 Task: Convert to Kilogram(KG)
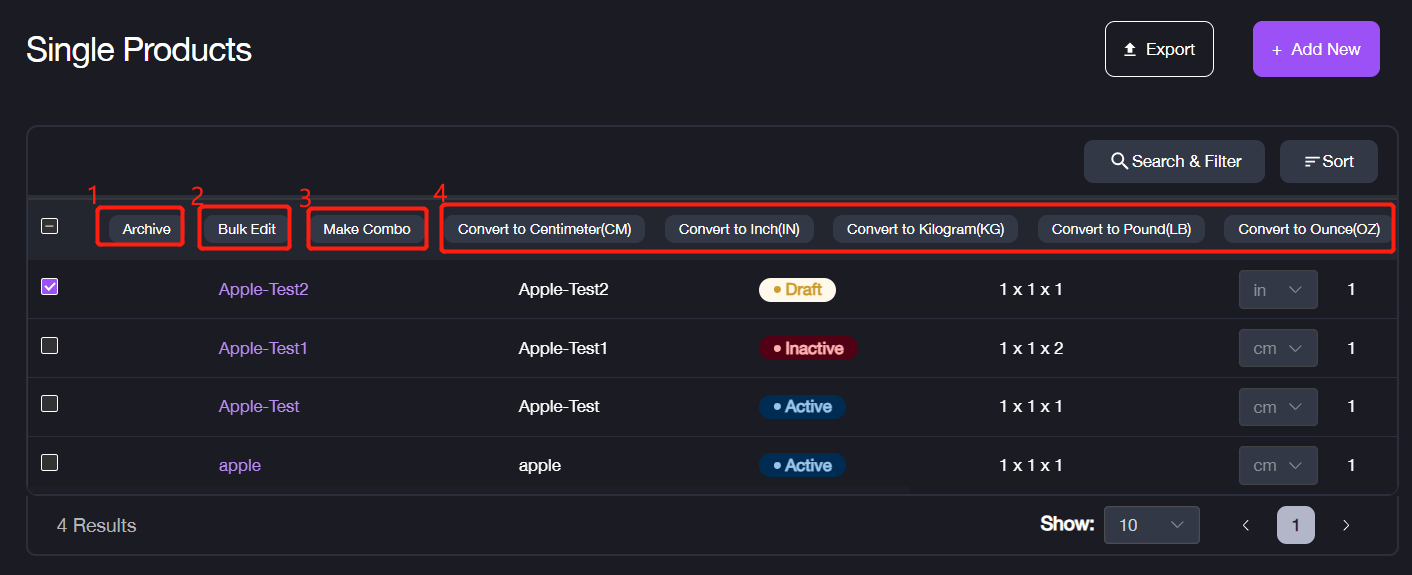point(925,229)
